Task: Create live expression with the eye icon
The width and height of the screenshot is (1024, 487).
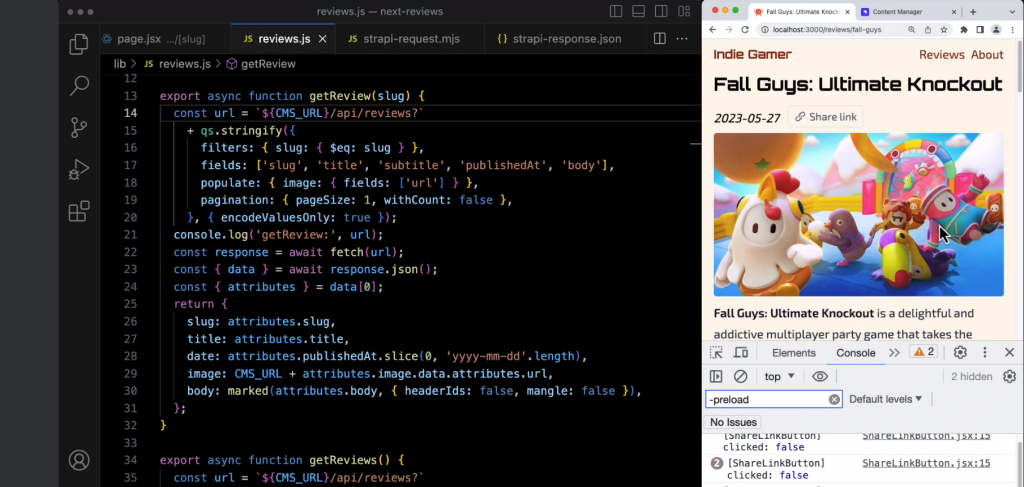Action: (820, 376)
